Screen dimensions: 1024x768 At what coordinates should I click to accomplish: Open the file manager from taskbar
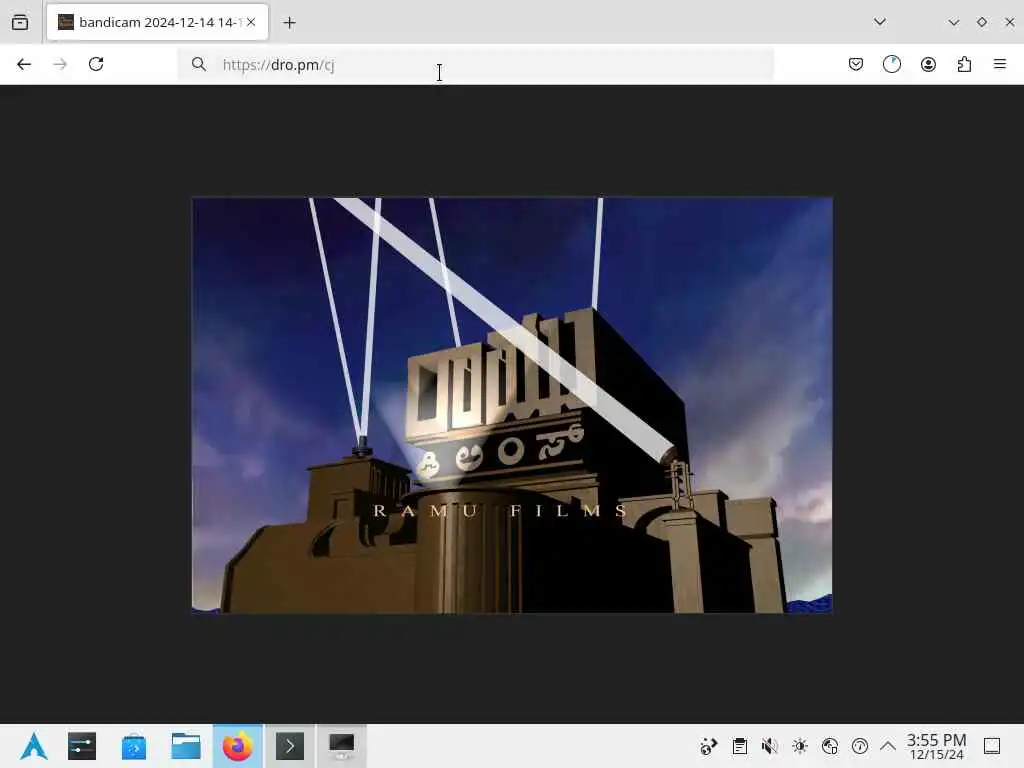186,746
